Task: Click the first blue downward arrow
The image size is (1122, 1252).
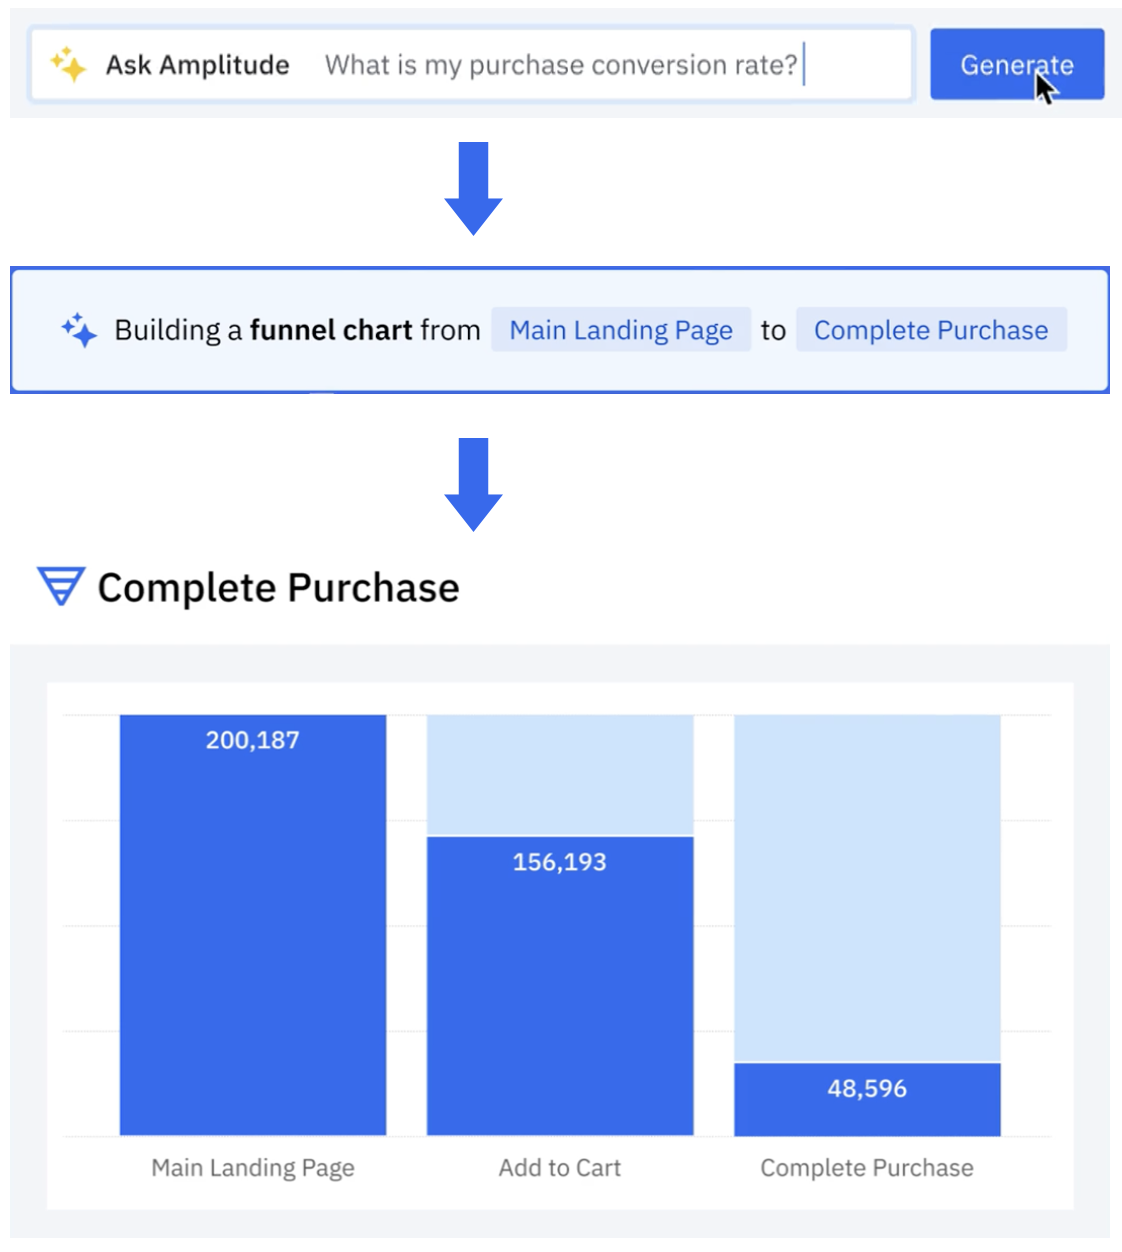Action: point(472,187)
